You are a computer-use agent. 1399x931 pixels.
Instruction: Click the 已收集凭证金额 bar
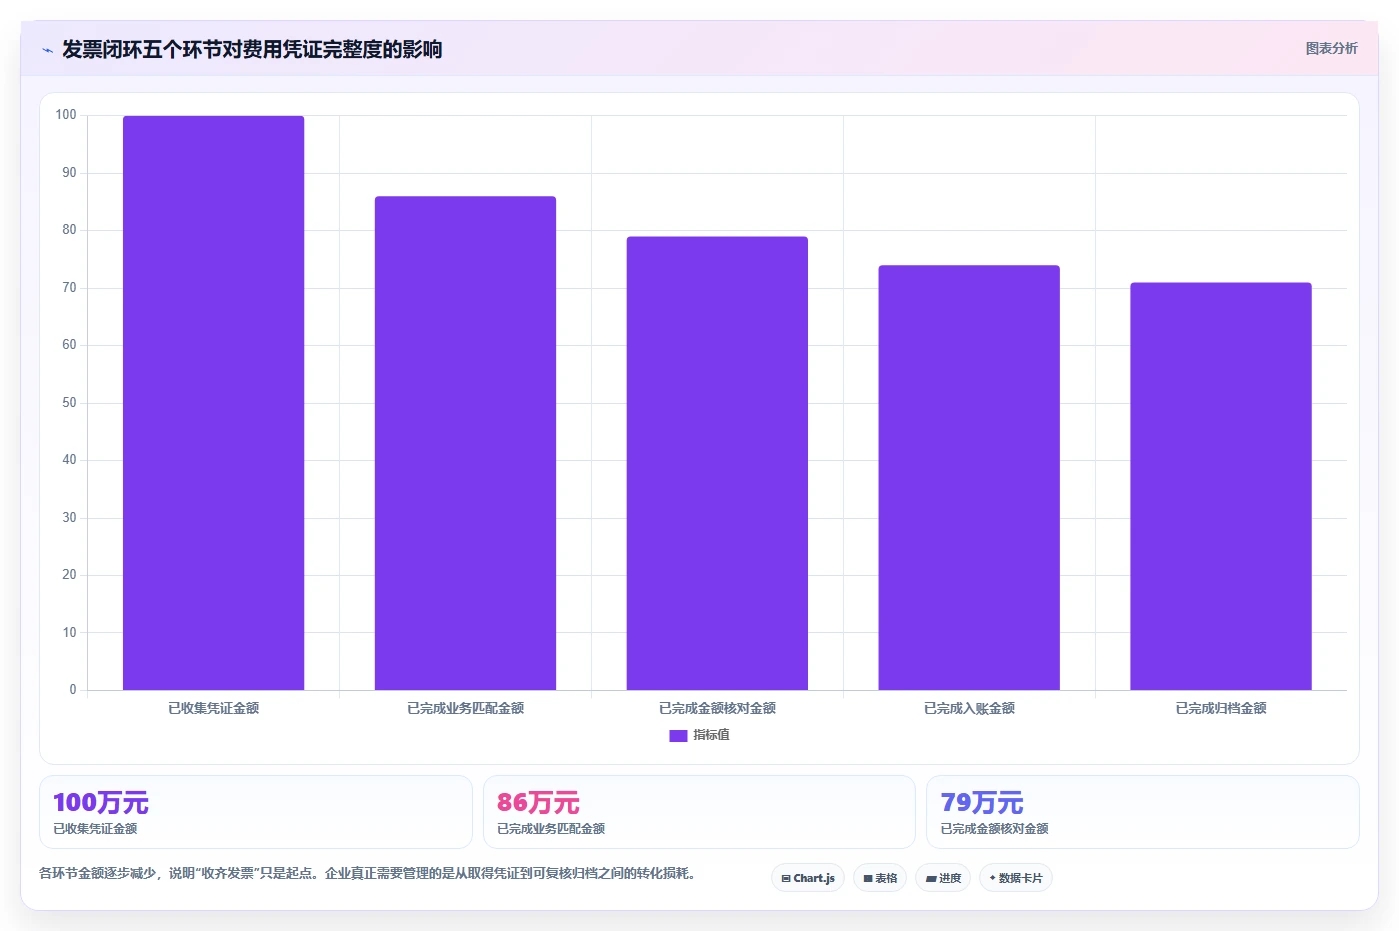(213, 403)
